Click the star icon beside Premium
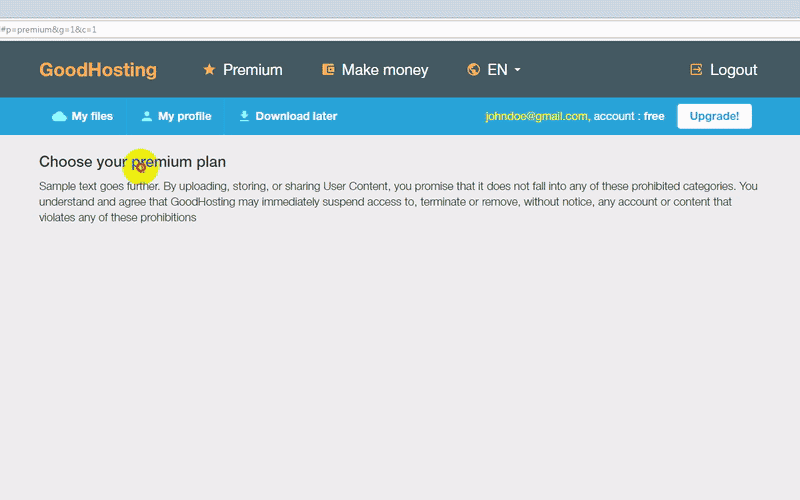Image resolution: width=800 pixels, height=500 pixels. pos(209,70)
